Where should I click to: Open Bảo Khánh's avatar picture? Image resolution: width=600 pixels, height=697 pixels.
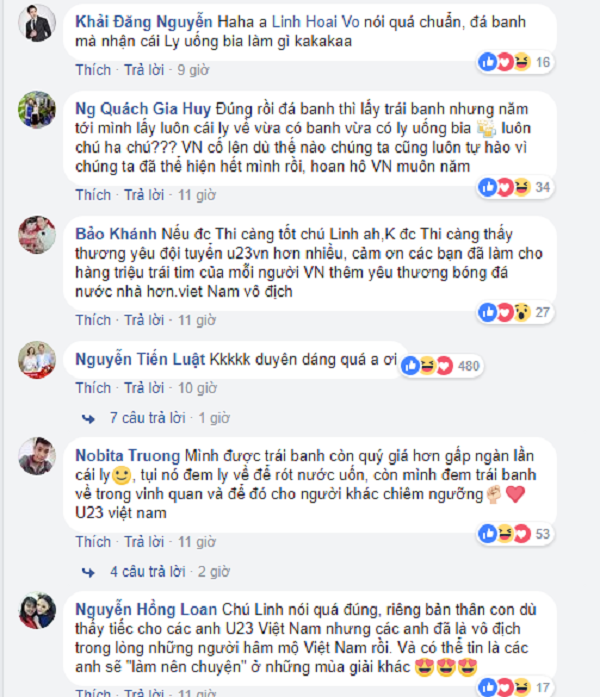(x=37, y=235)
